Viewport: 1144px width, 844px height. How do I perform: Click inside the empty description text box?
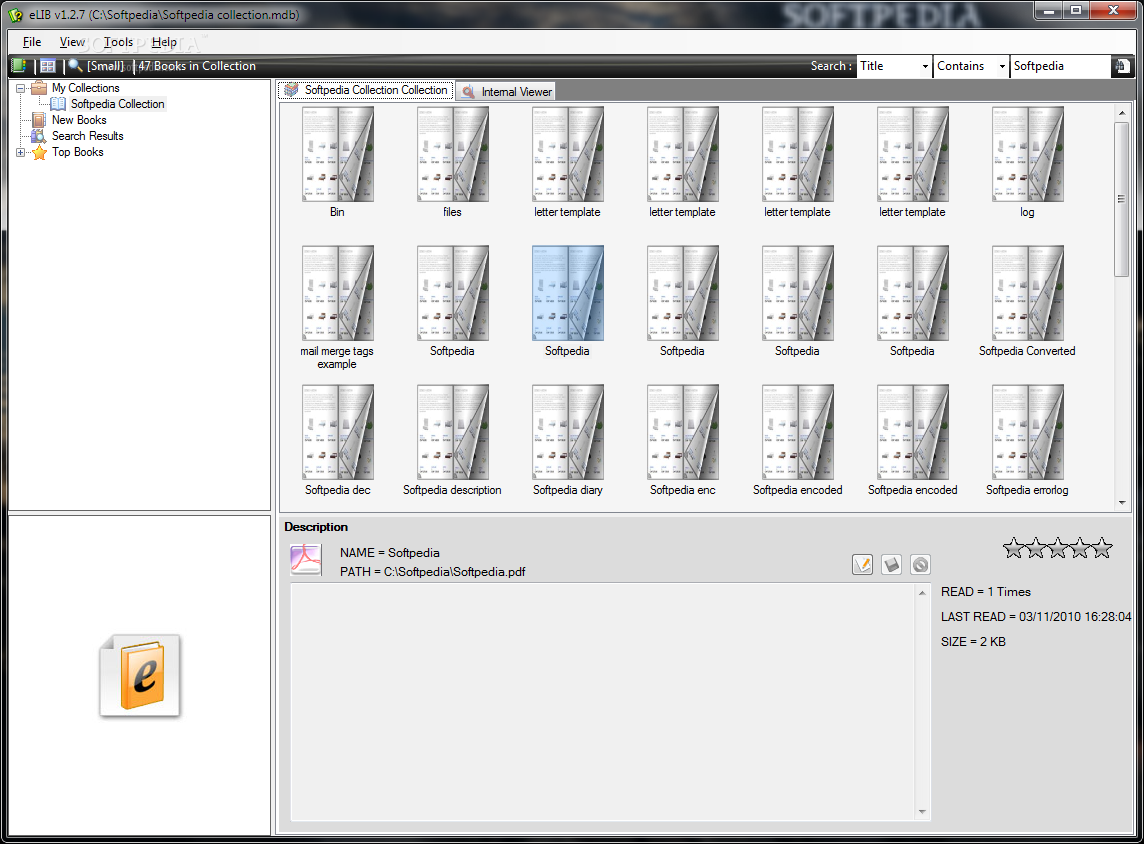(x=603, y=702)
